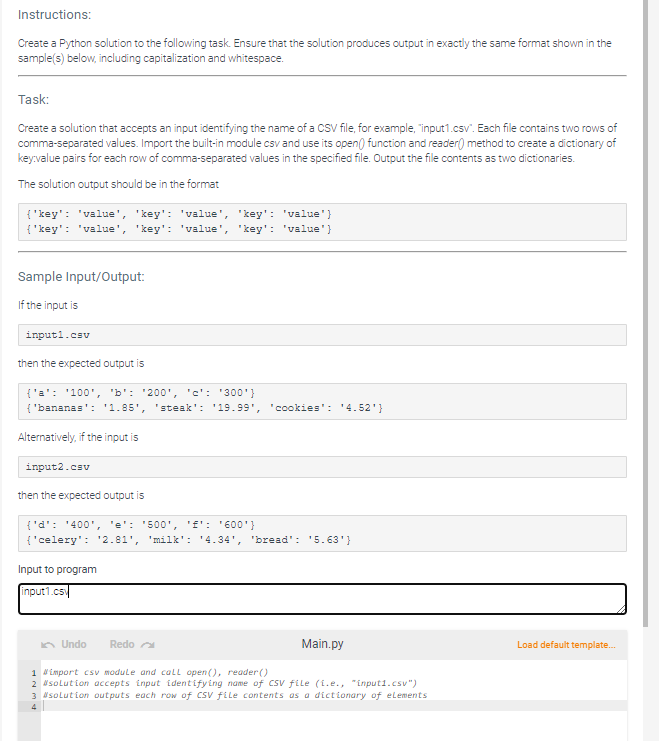Click the Redo curved arrow icon
Viewport: 659px width, 741px height.
coord(147,645)
